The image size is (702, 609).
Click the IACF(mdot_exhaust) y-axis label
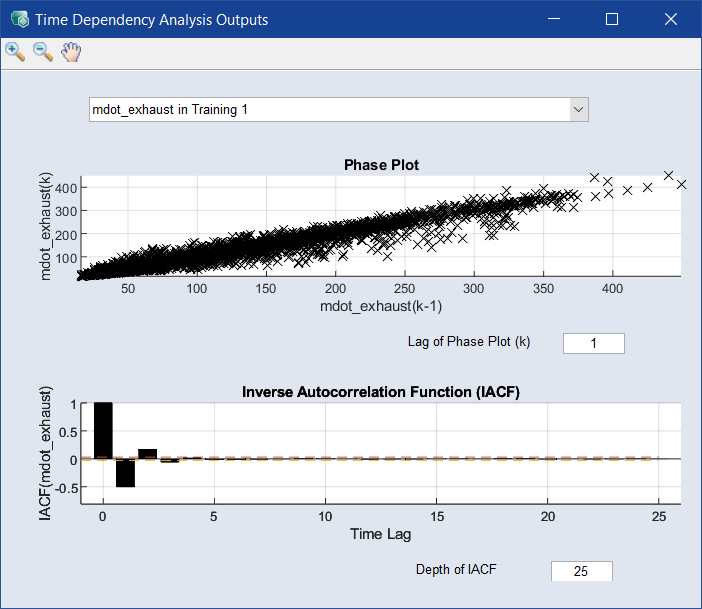pos(44,453)
